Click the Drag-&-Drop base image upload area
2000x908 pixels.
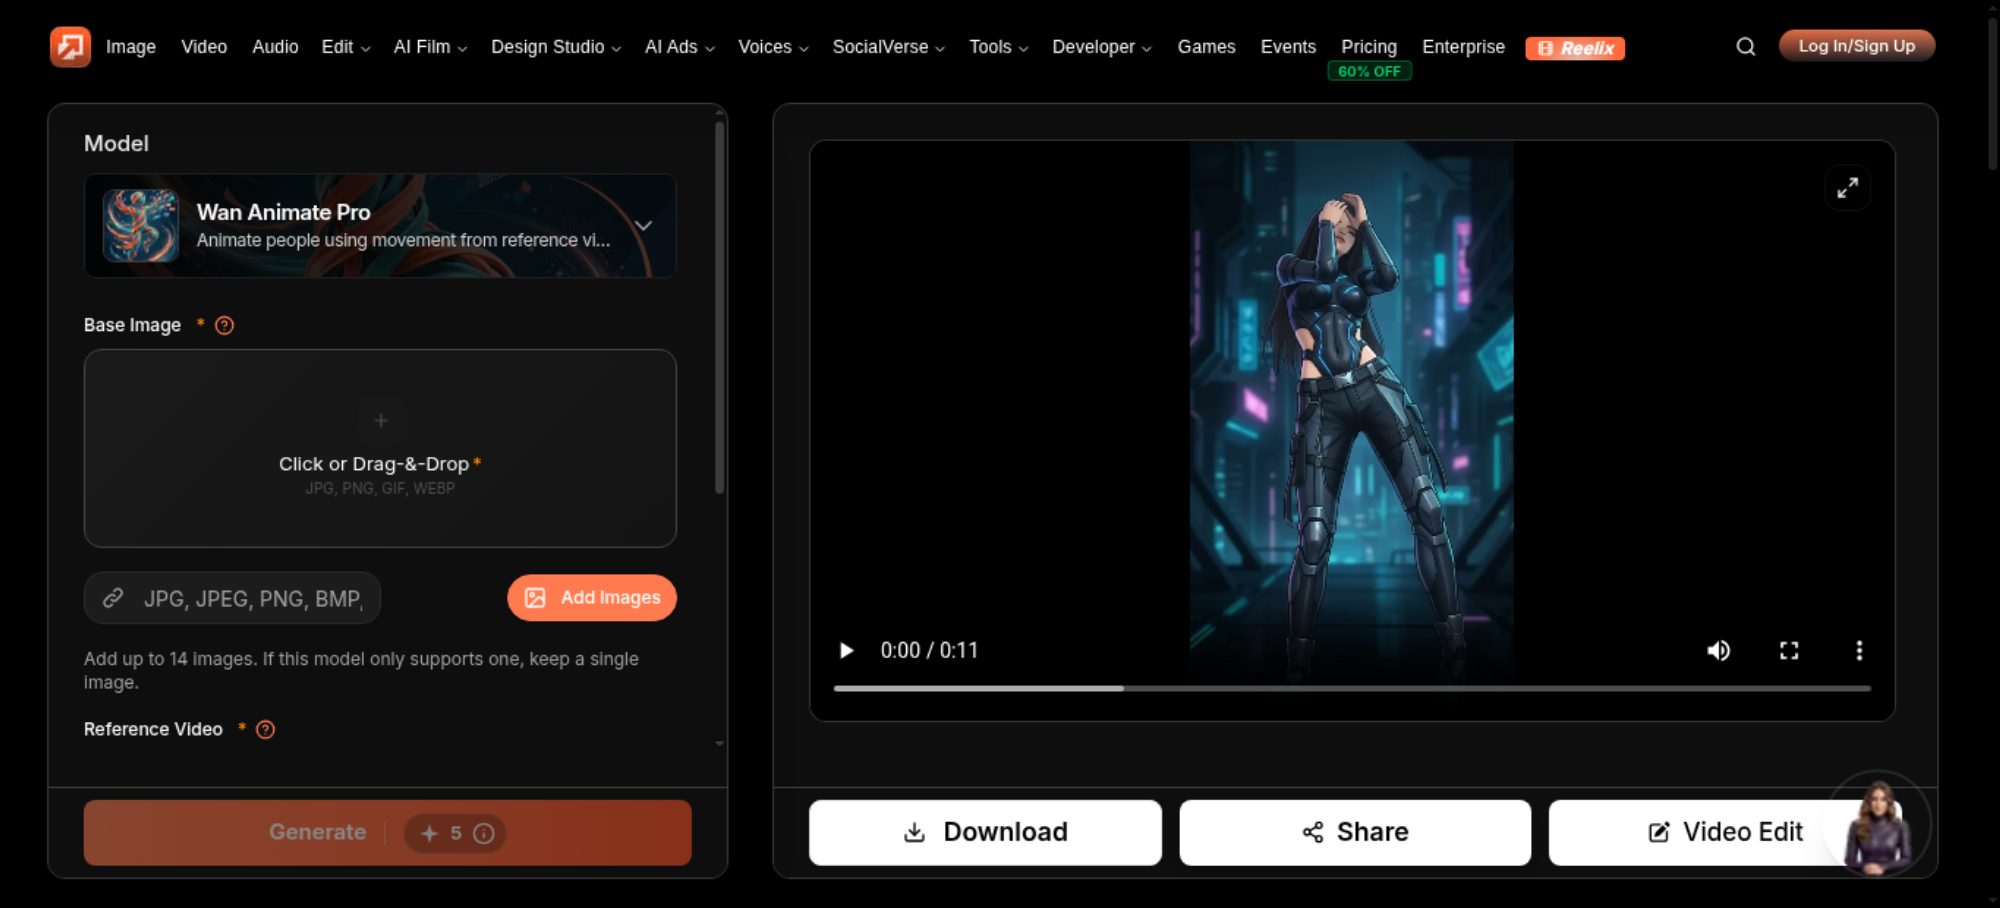pos(380,448)
